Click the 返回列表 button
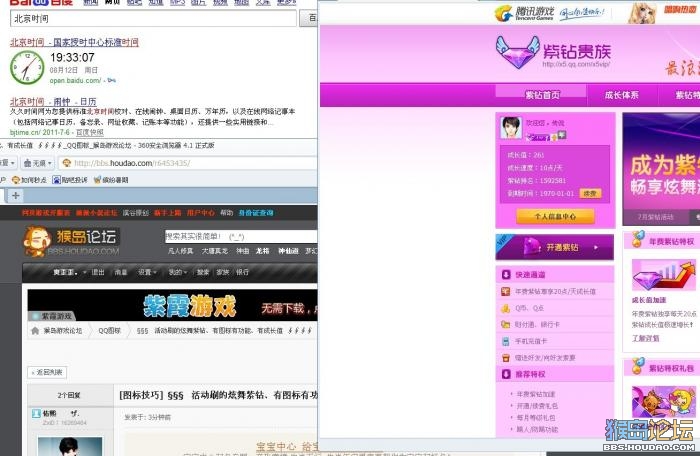 point(47,372)
